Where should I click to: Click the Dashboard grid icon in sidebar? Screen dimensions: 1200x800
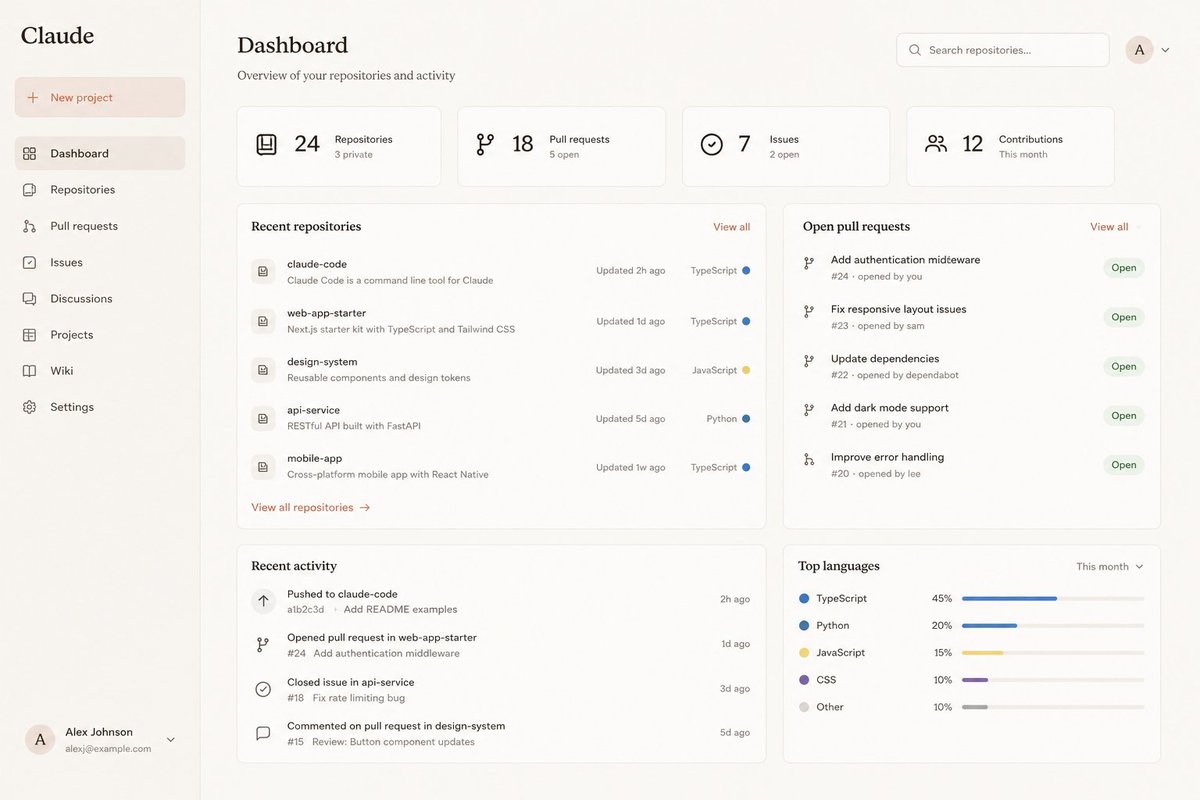click(x=29, y=154)
